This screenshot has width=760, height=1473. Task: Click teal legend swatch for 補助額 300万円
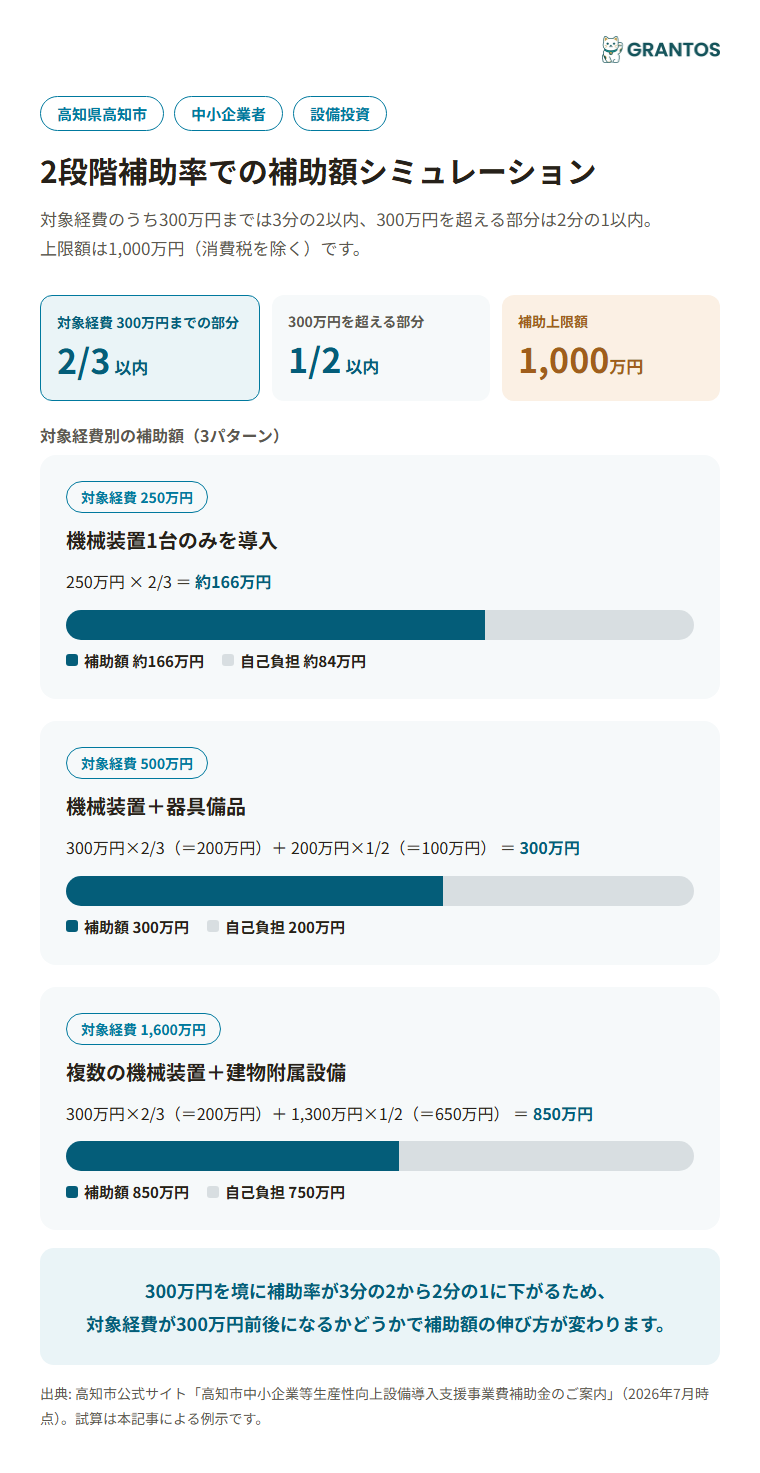point(72,926)
